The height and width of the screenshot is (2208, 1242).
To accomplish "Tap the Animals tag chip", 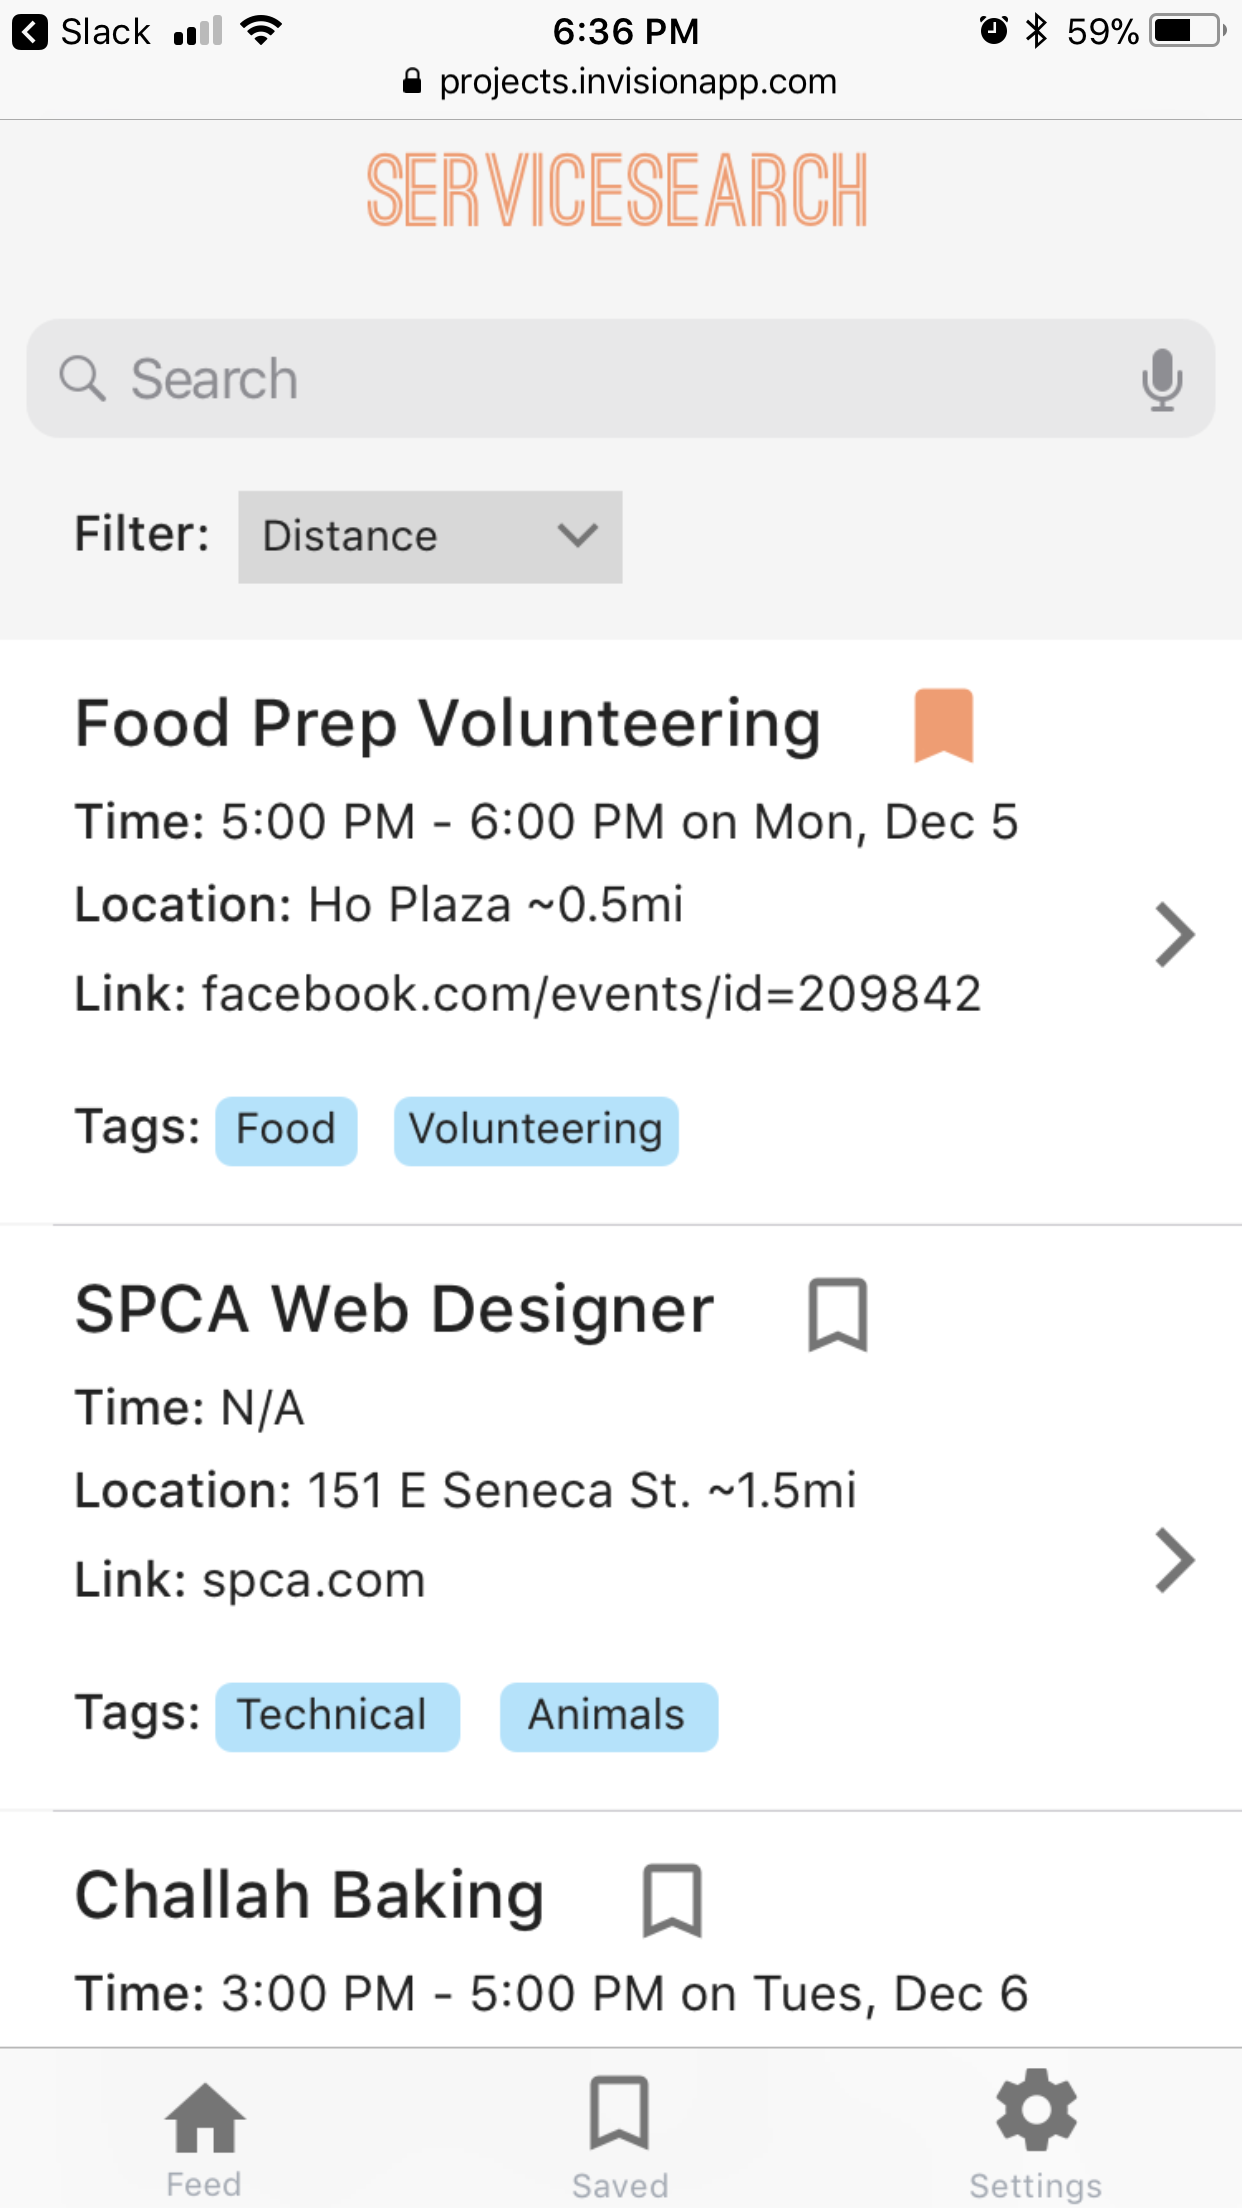I will [608, 1717].
